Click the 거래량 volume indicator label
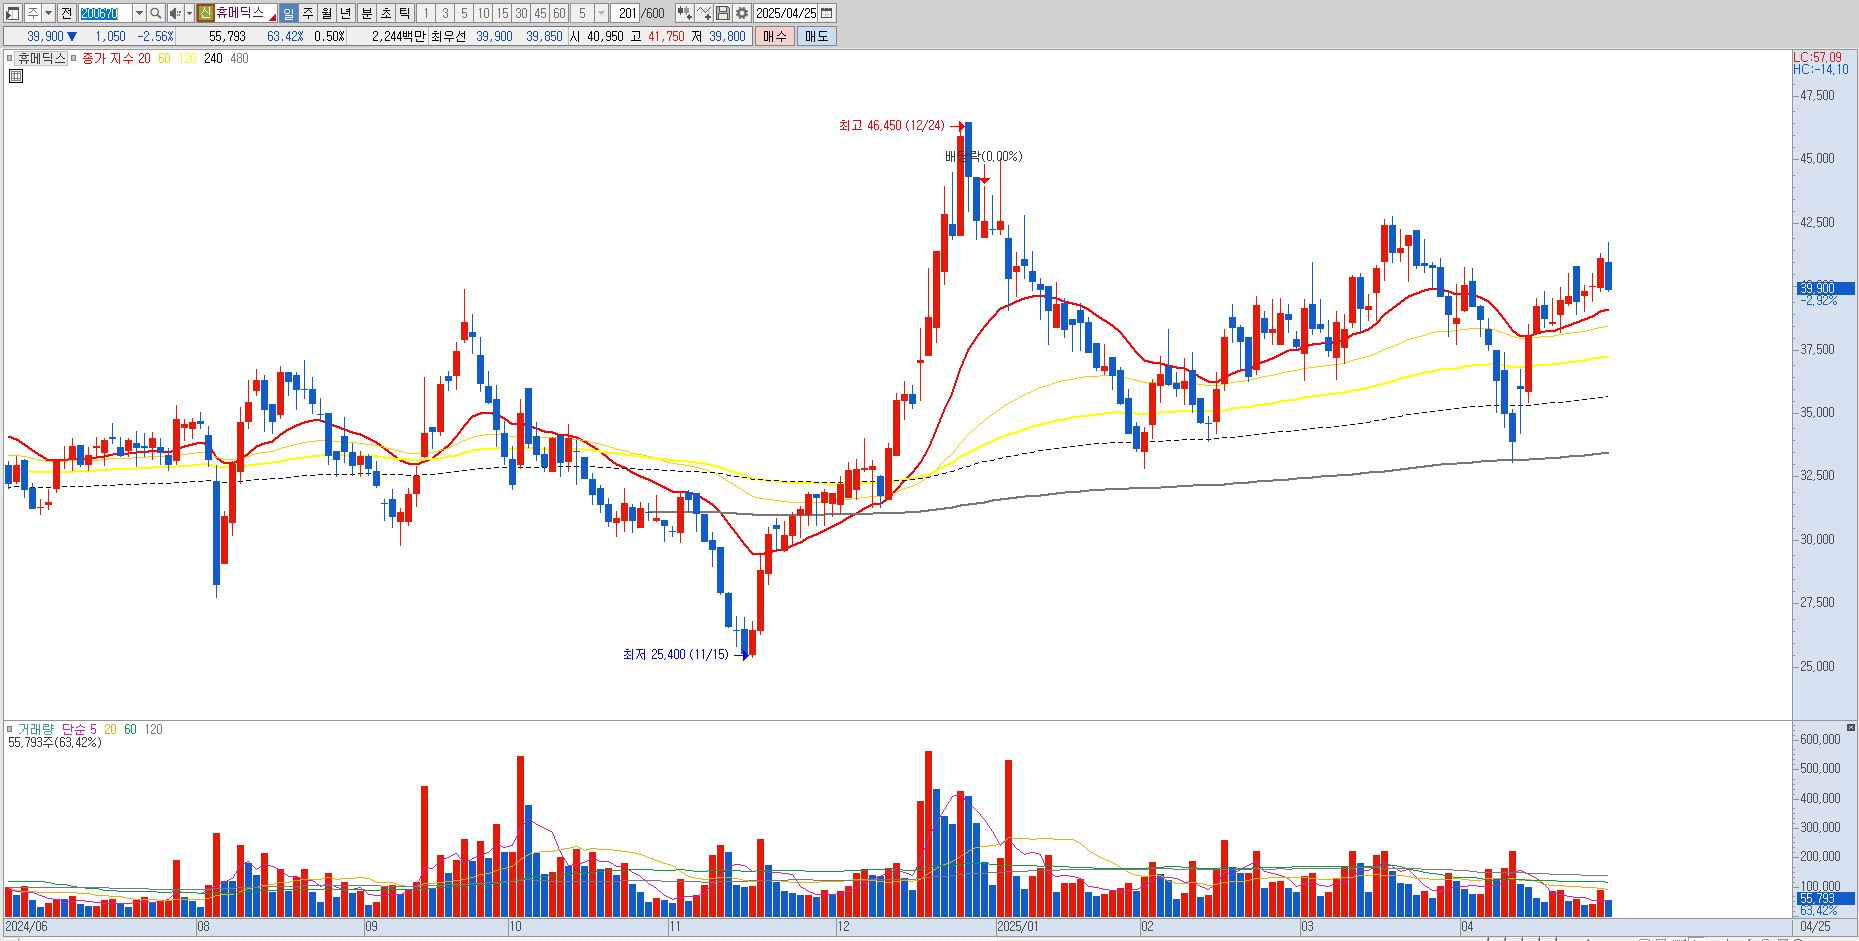Screen dimensions: 1859x941 click(35, 729)
